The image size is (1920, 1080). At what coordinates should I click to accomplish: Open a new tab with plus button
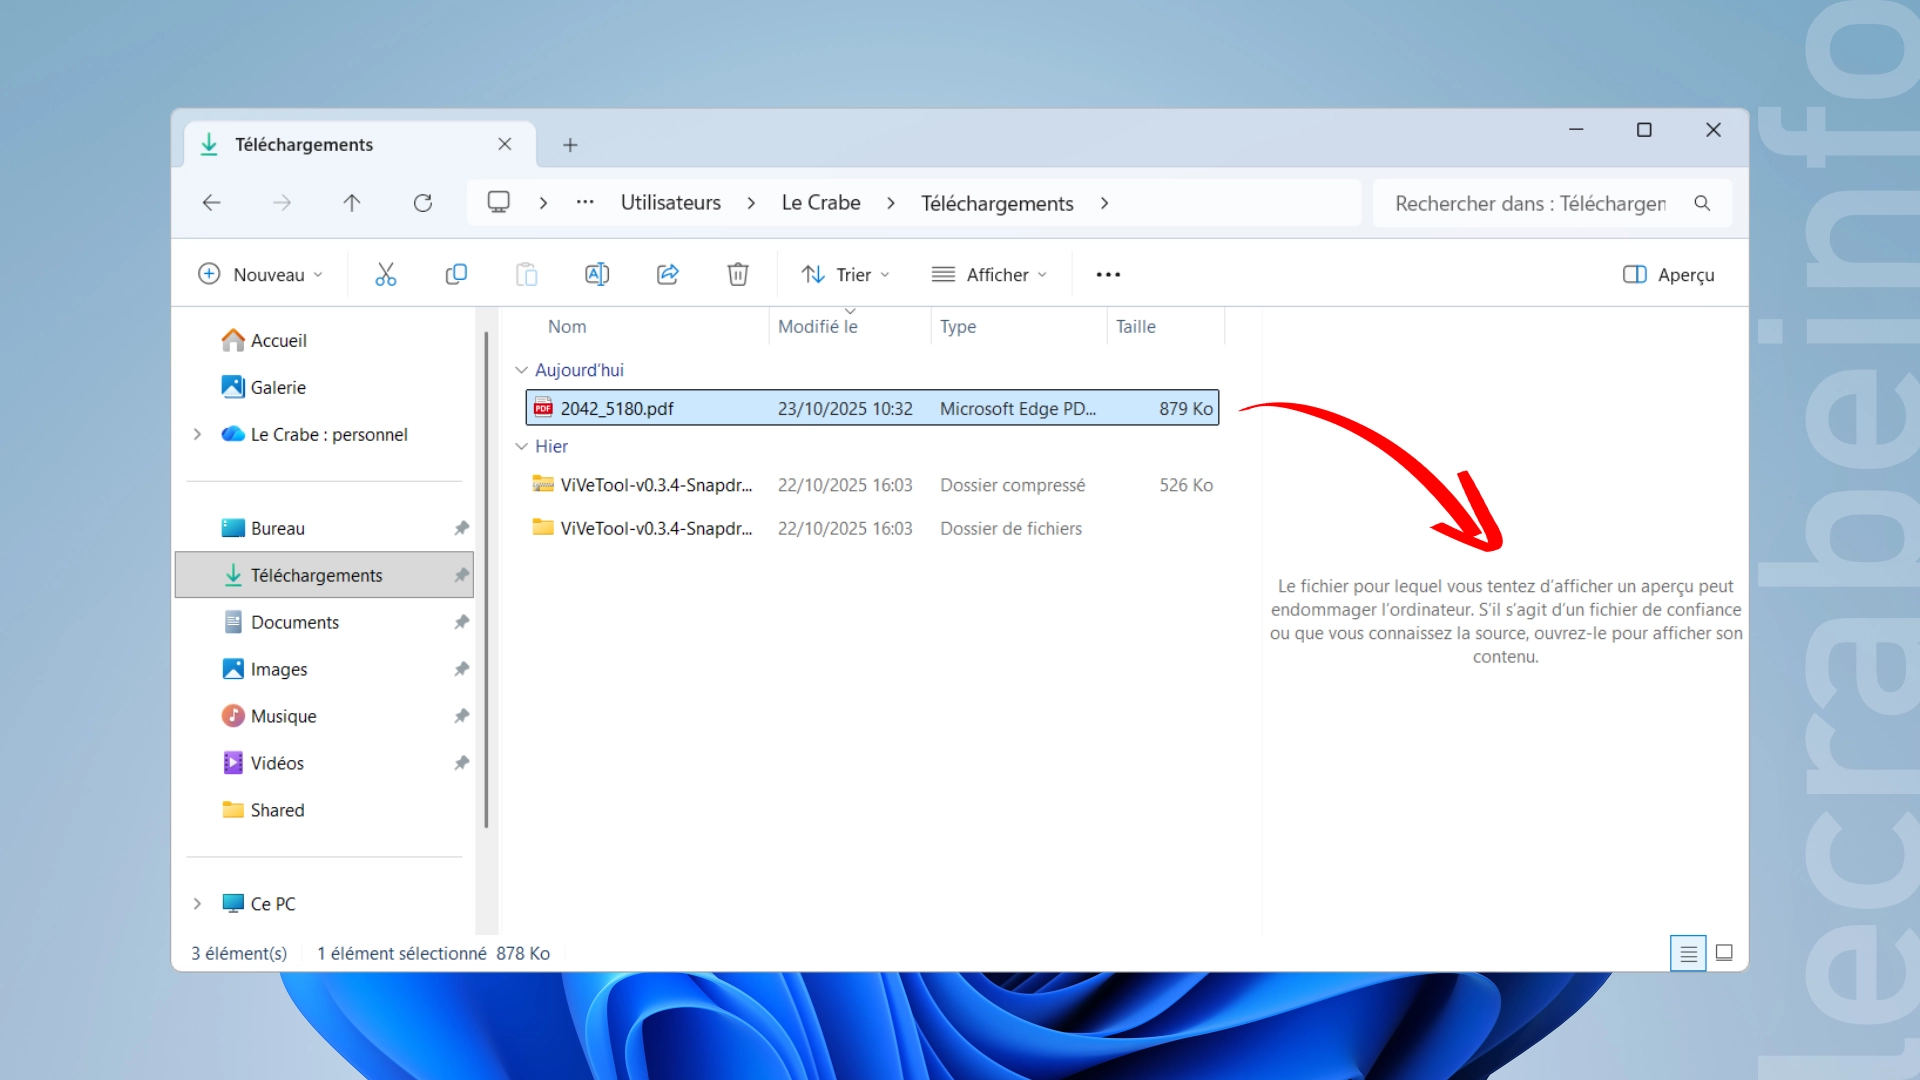point(570,145)
